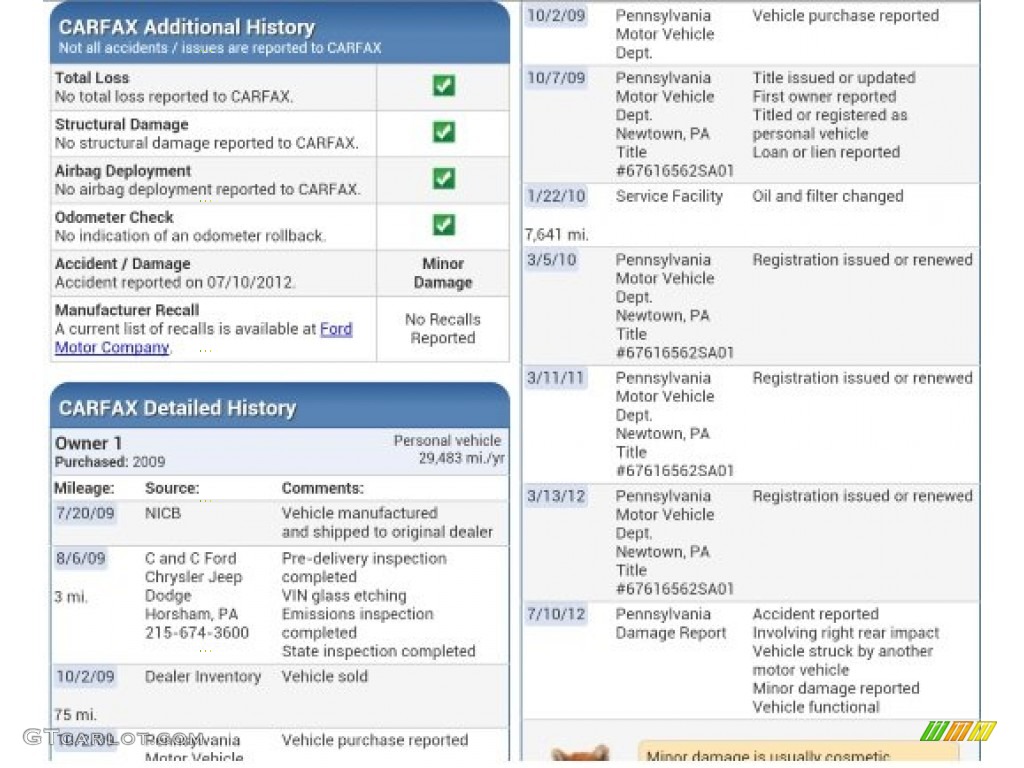Click the 10/7/09 date entry

(x=556, y=78)
